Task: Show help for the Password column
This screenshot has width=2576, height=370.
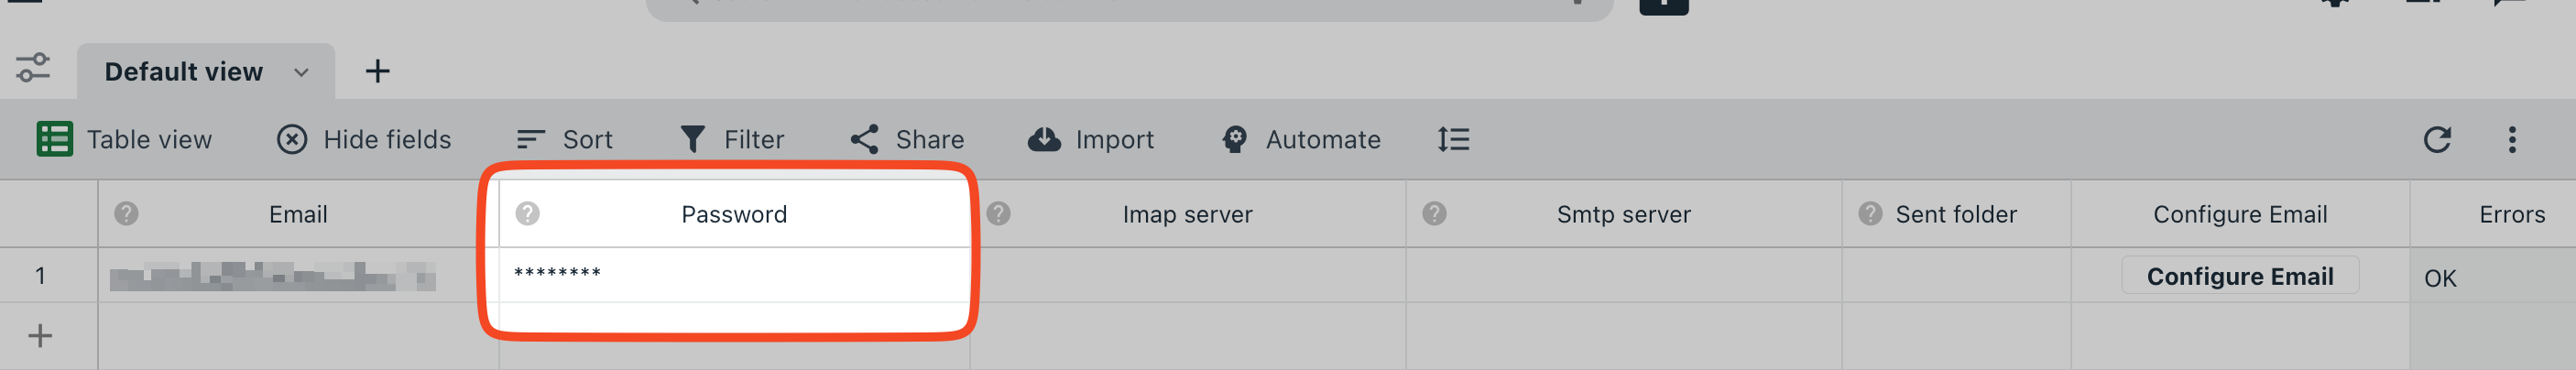Action: coord(527,213)
